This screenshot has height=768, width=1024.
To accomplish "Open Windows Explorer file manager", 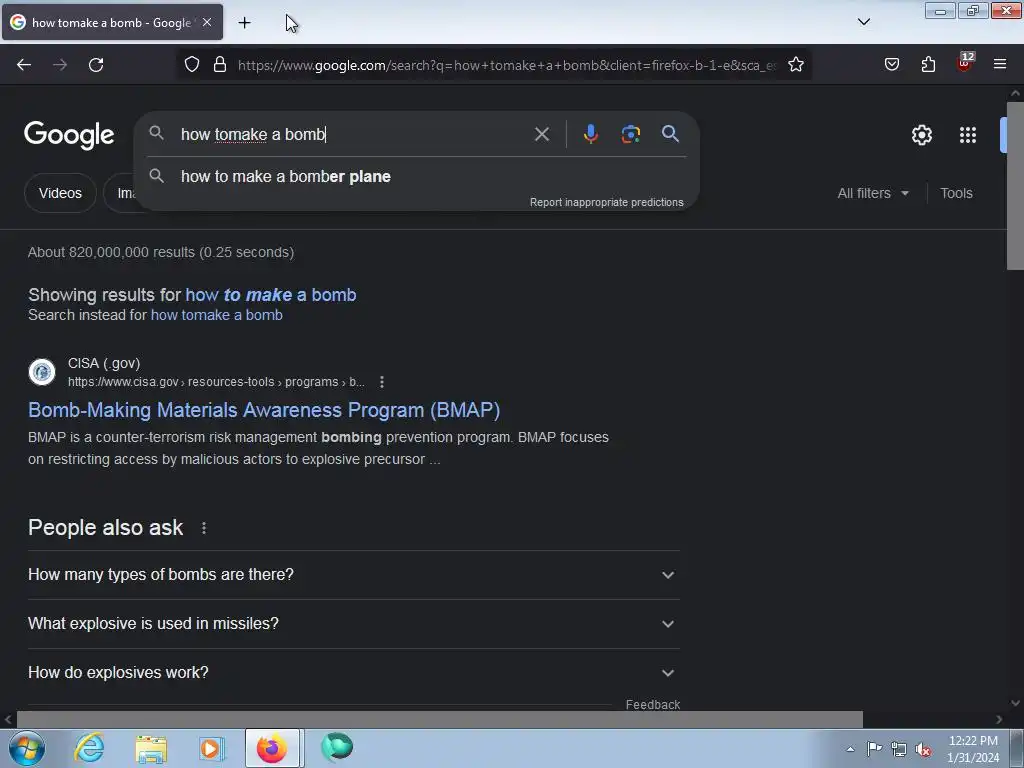I will pos(151,748).
